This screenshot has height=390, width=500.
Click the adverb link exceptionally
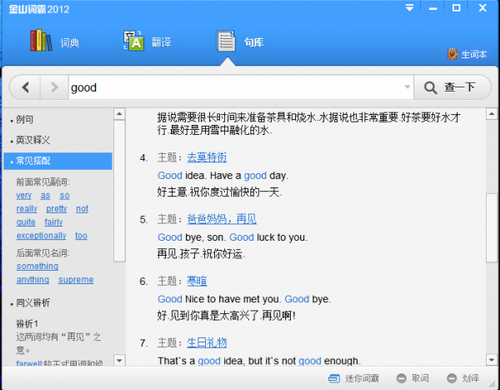pos(41,236)
